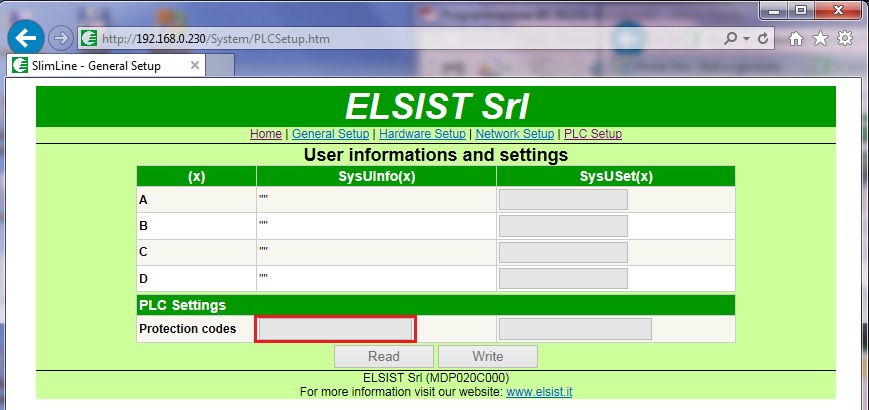Click the browser forward arrow button

tap(60, 38)
